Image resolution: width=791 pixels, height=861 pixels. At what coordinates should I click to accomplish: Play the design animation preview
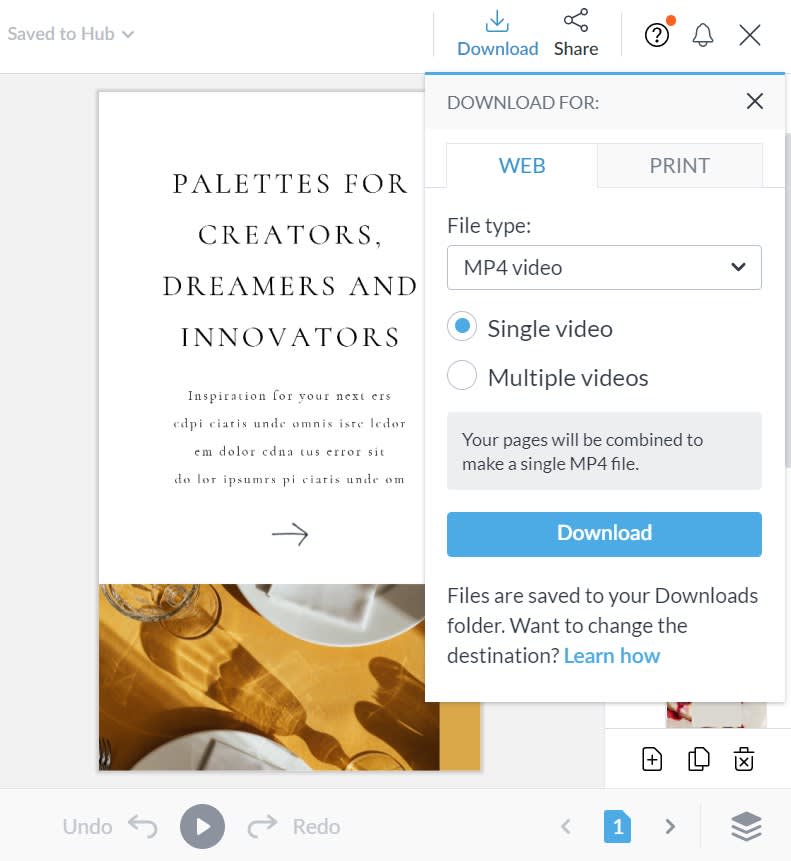pos(202,826)
